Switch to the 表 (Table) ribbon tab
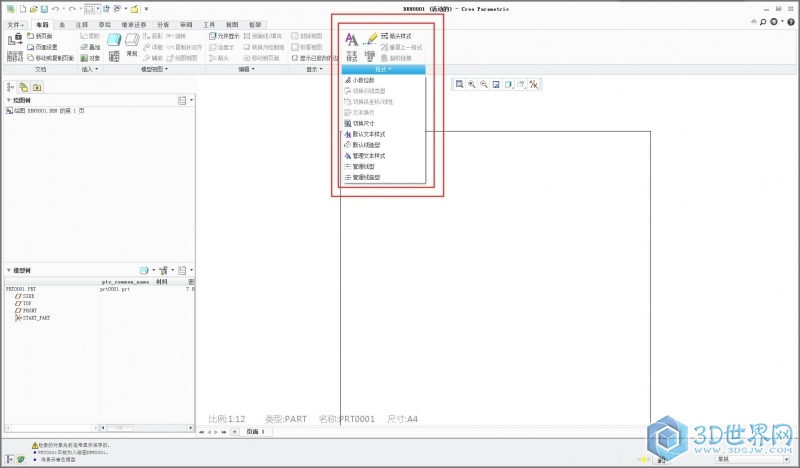 62,24
